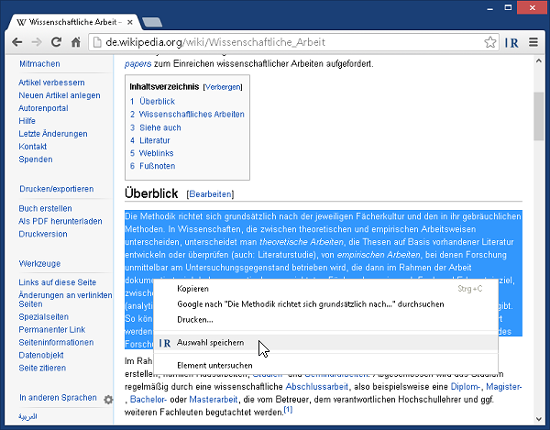Viewport: 550px width, 430px height.
Task: Visit the Autorenportal sidebar link
Action: click(43, 108)
